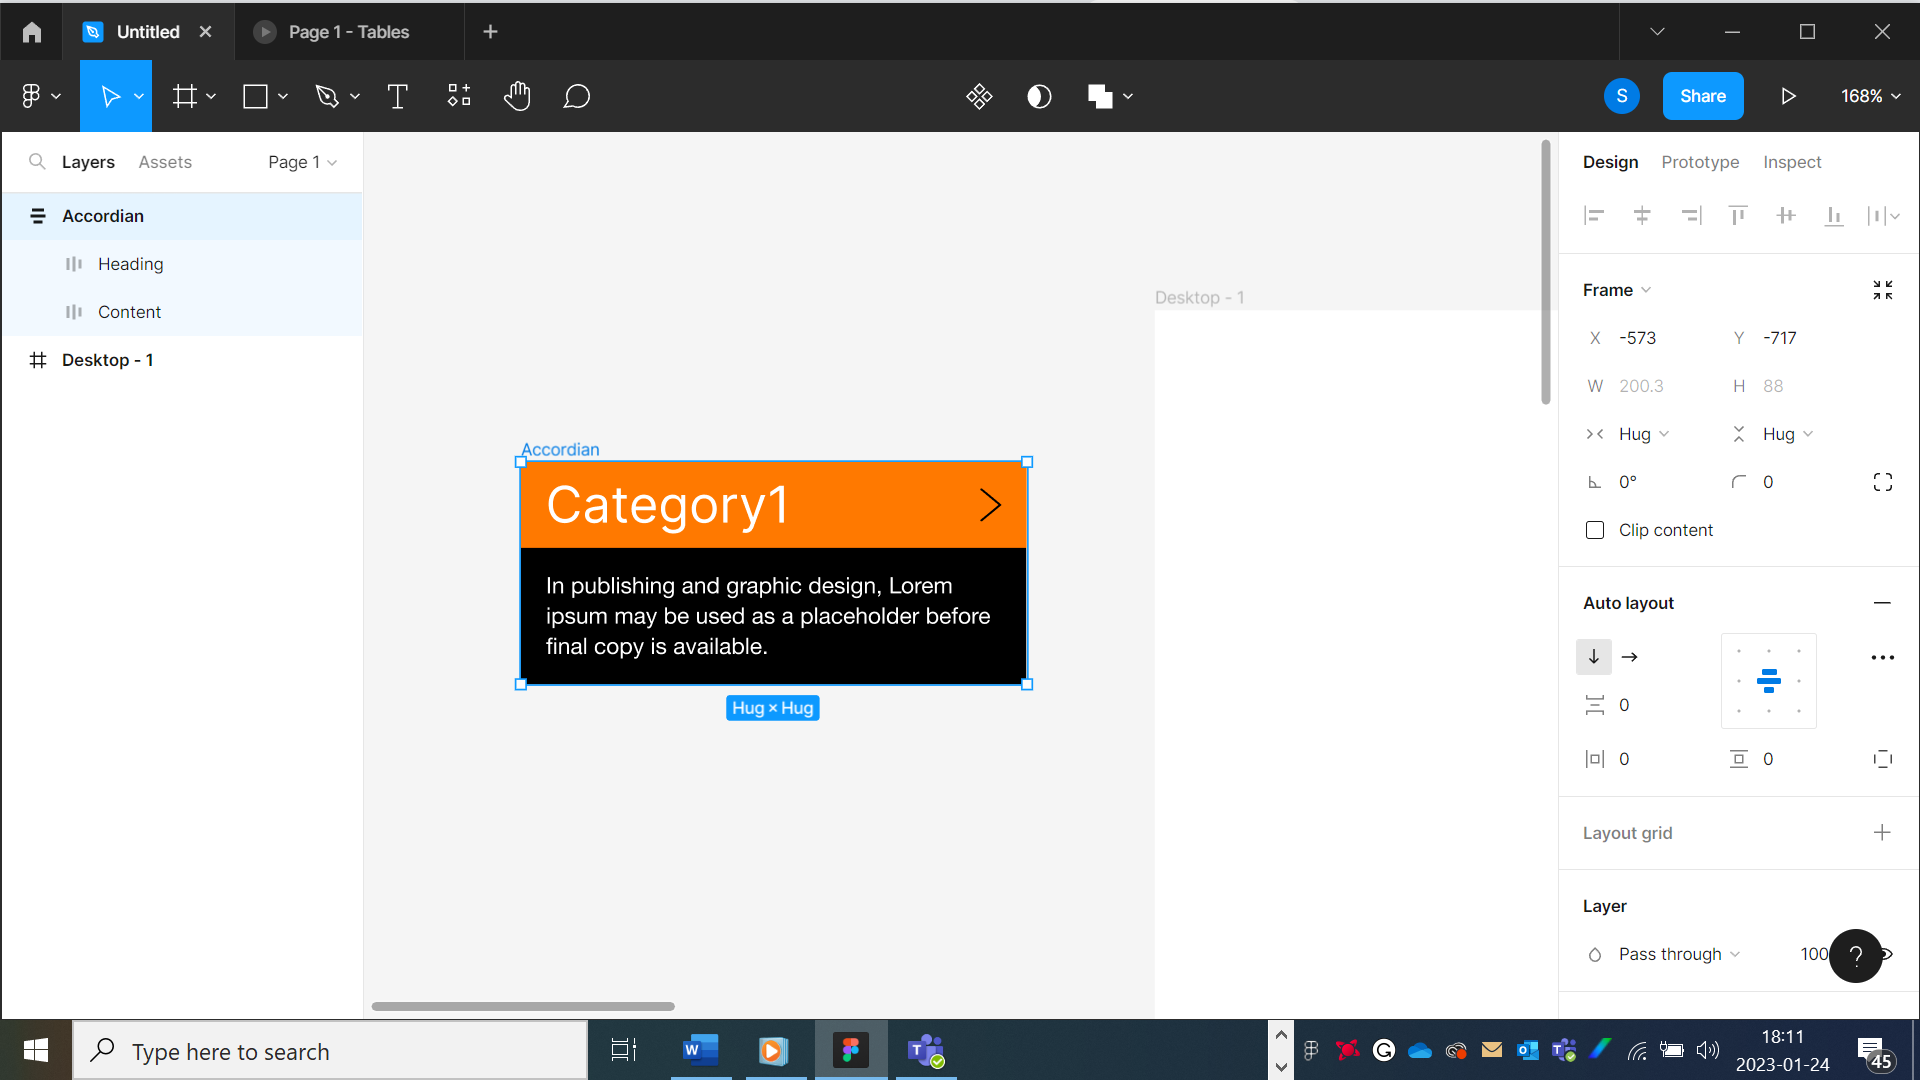Enable Clip content checkbox
Viewport: 1920px width, 1080px height.
[1595, 530]
